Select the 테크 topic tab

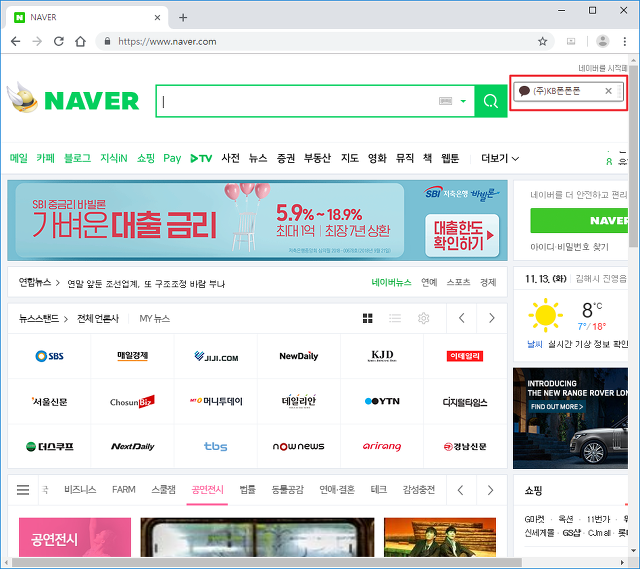378,489
